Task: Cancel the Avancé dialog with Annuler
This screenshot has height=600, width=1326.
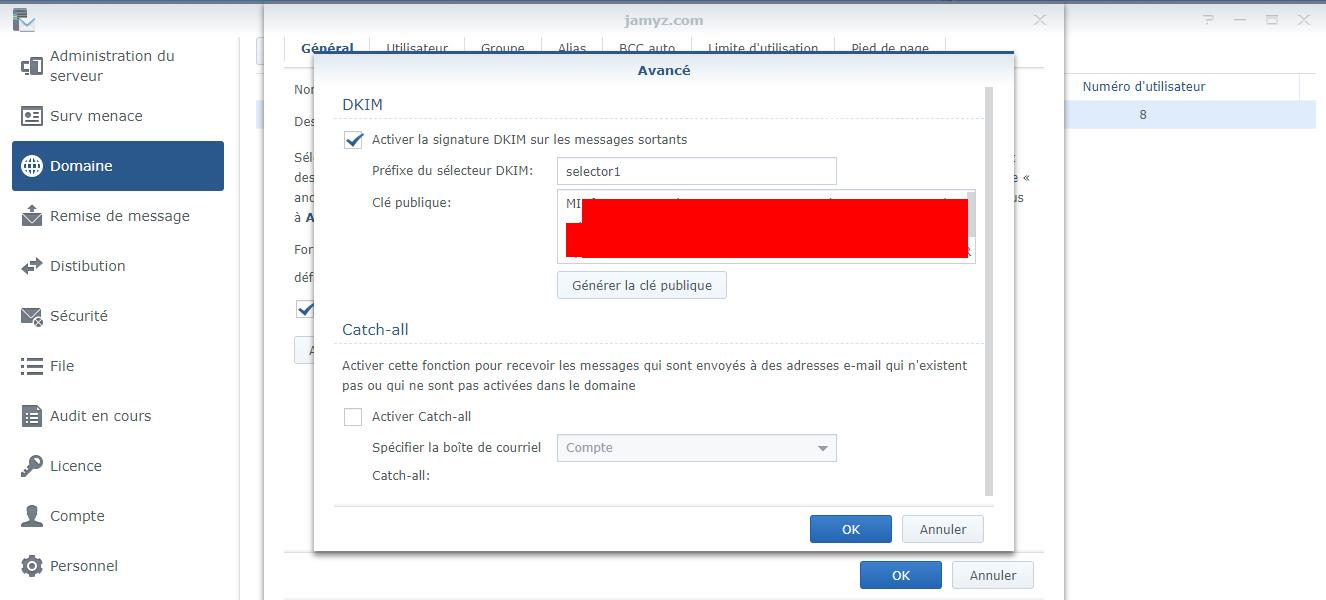Action: 943,529
